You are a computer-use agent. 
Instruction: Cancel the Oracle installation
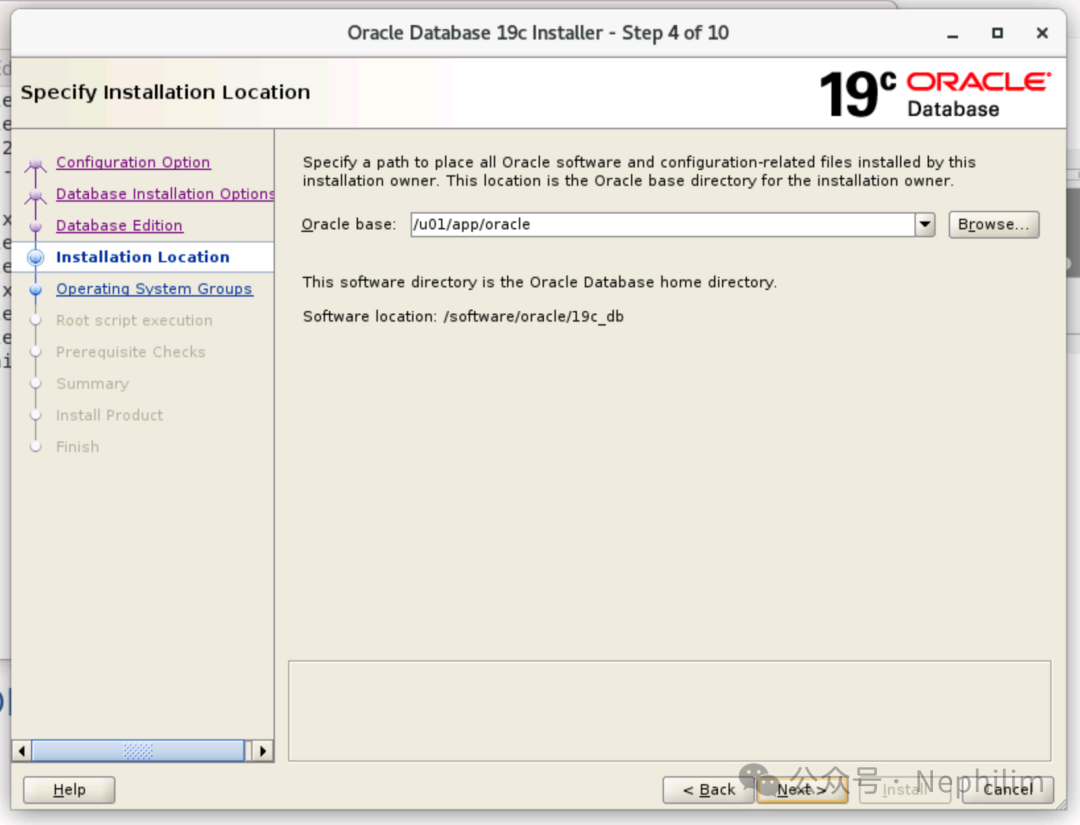(1008, 790)
